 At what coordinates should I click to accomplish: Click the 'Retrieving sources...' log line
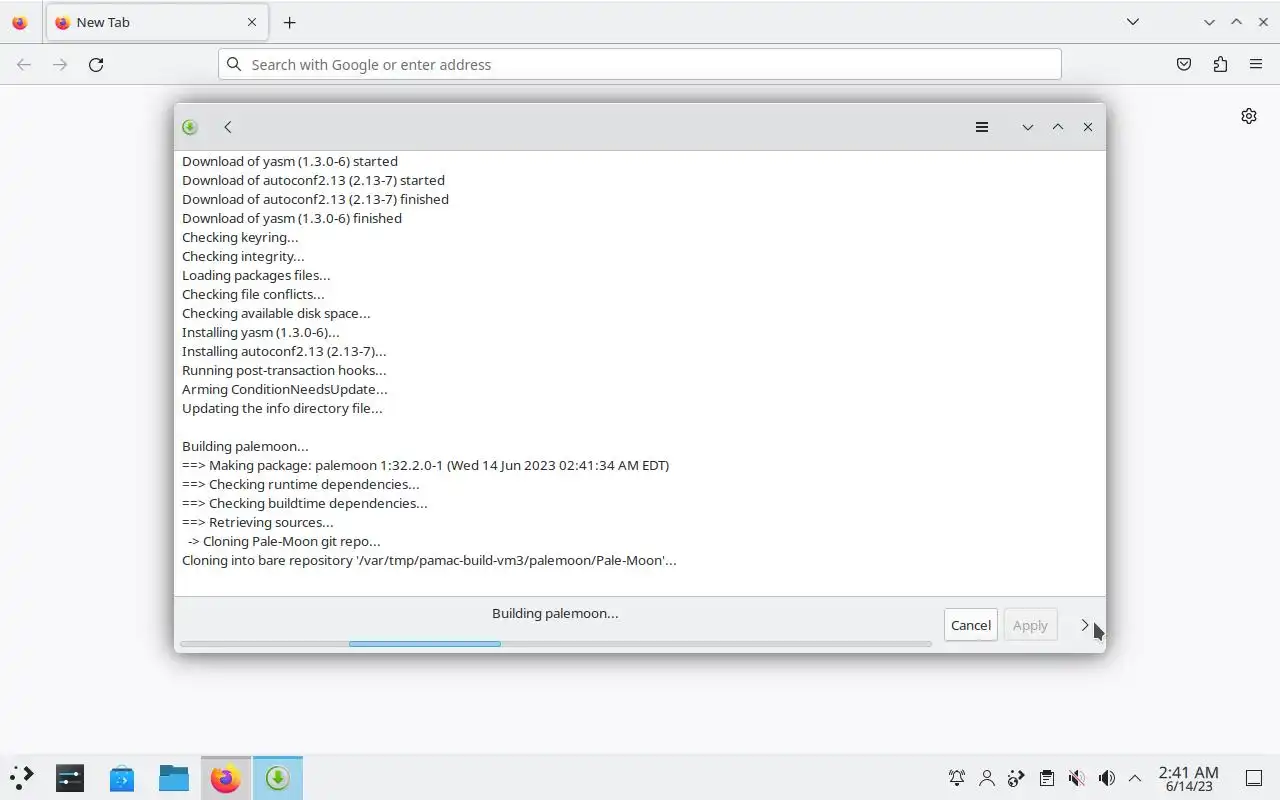258,522
